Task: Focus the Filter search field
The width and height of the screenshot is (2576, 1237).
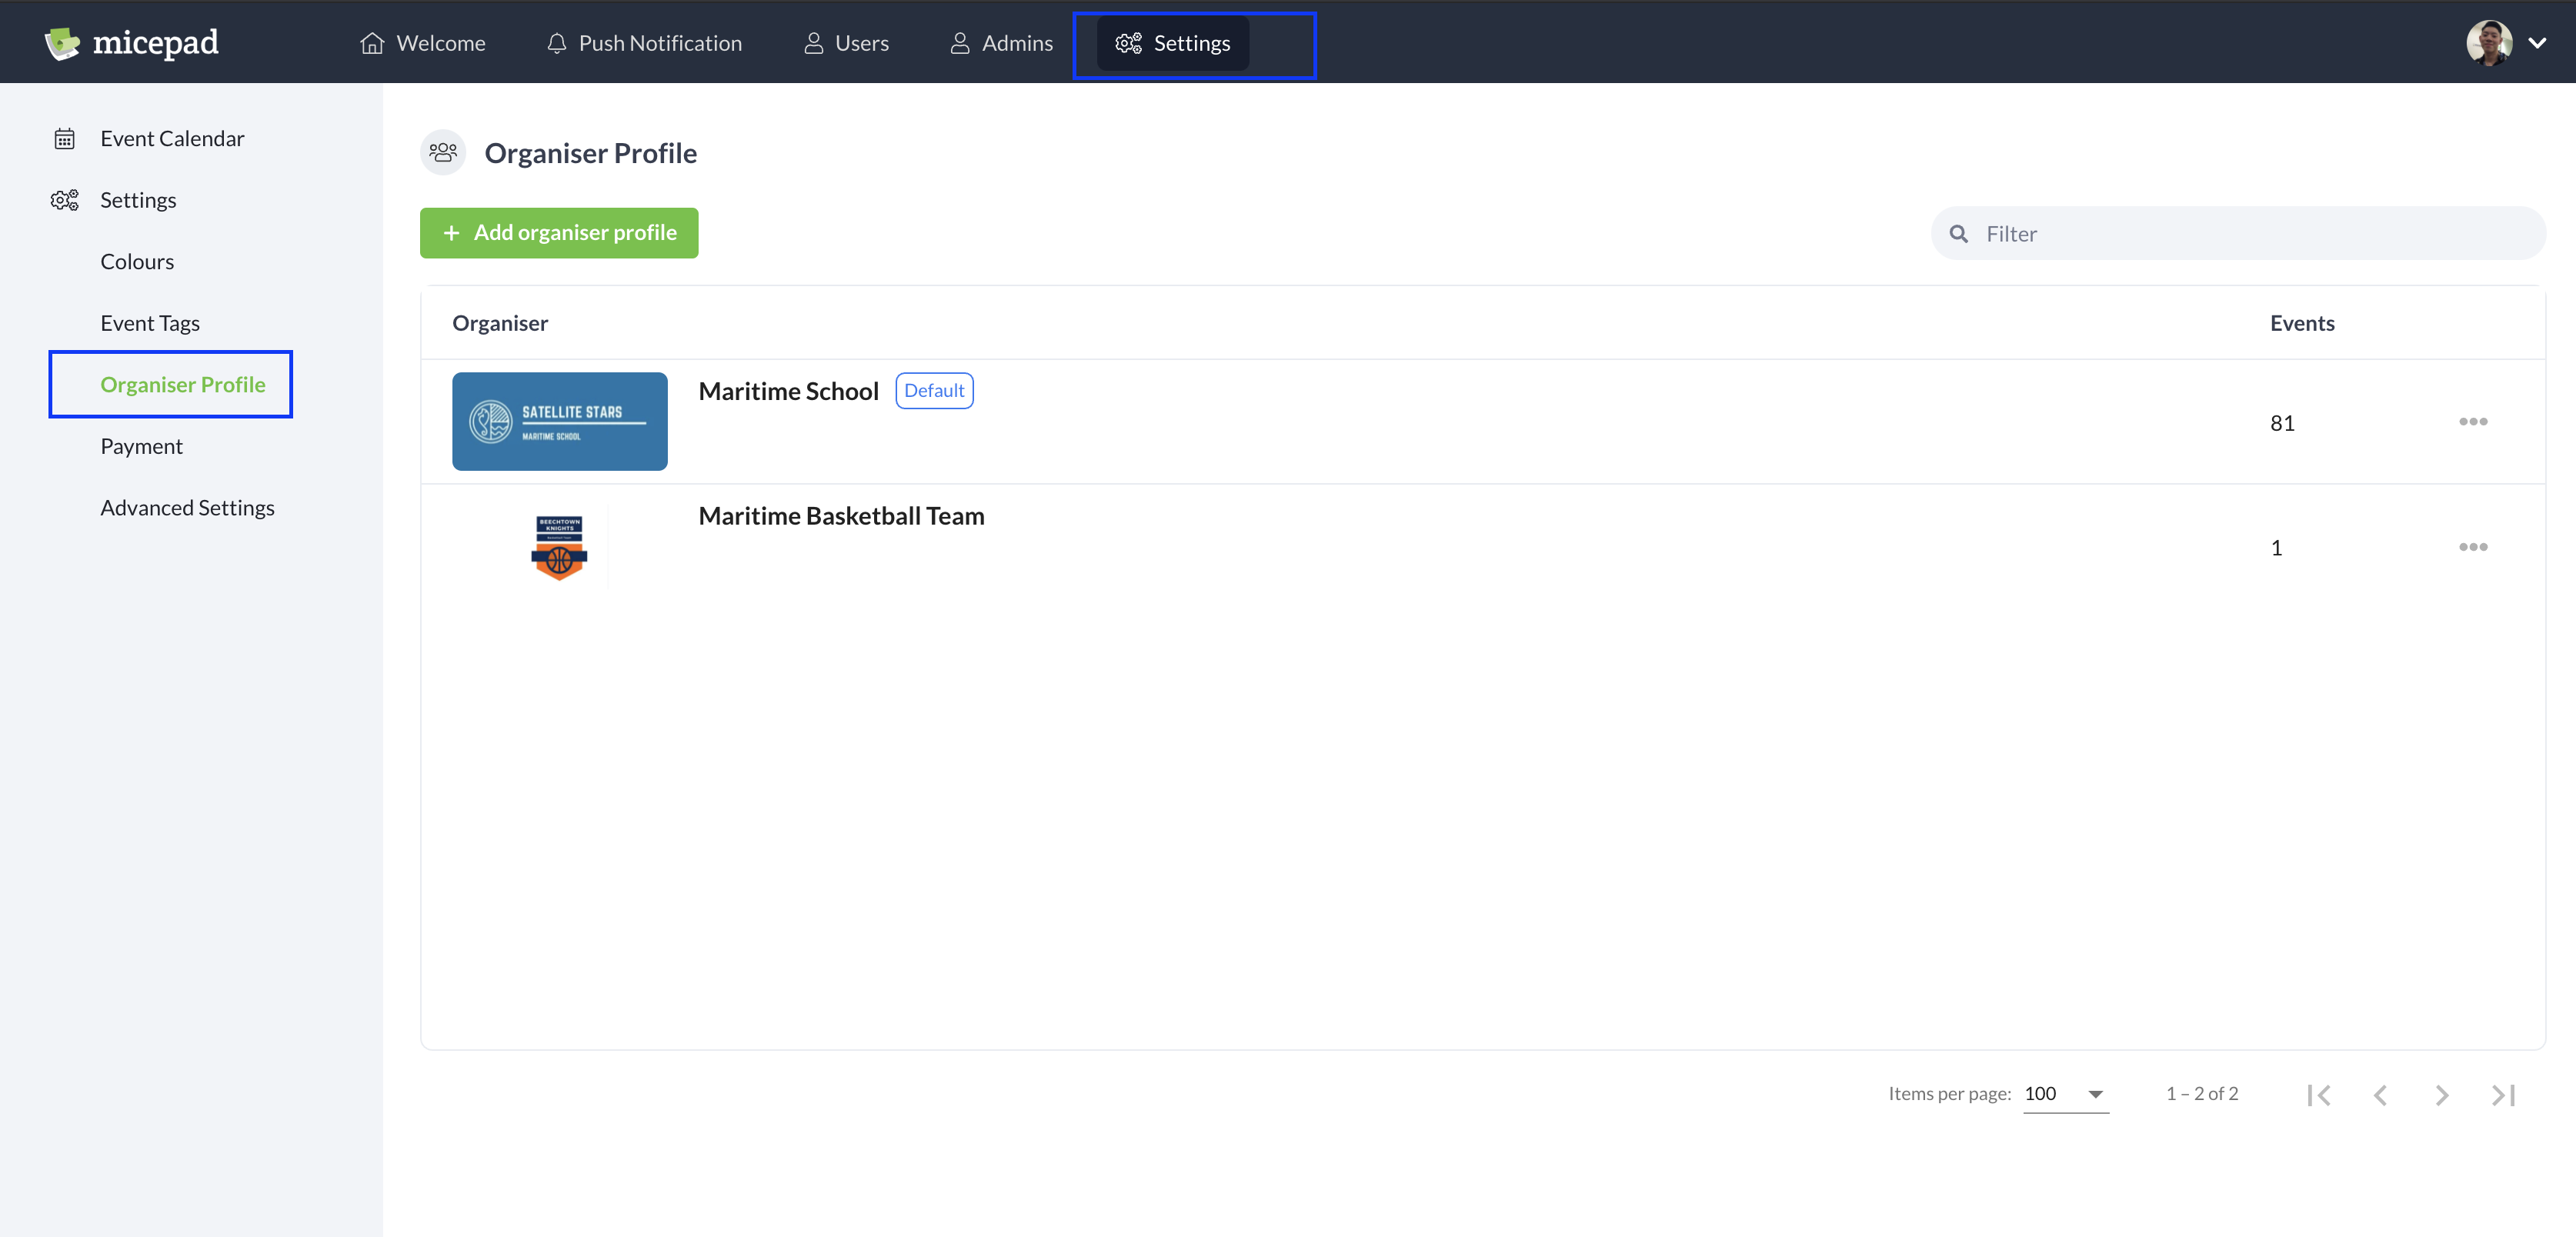Action: (2238, 234)
